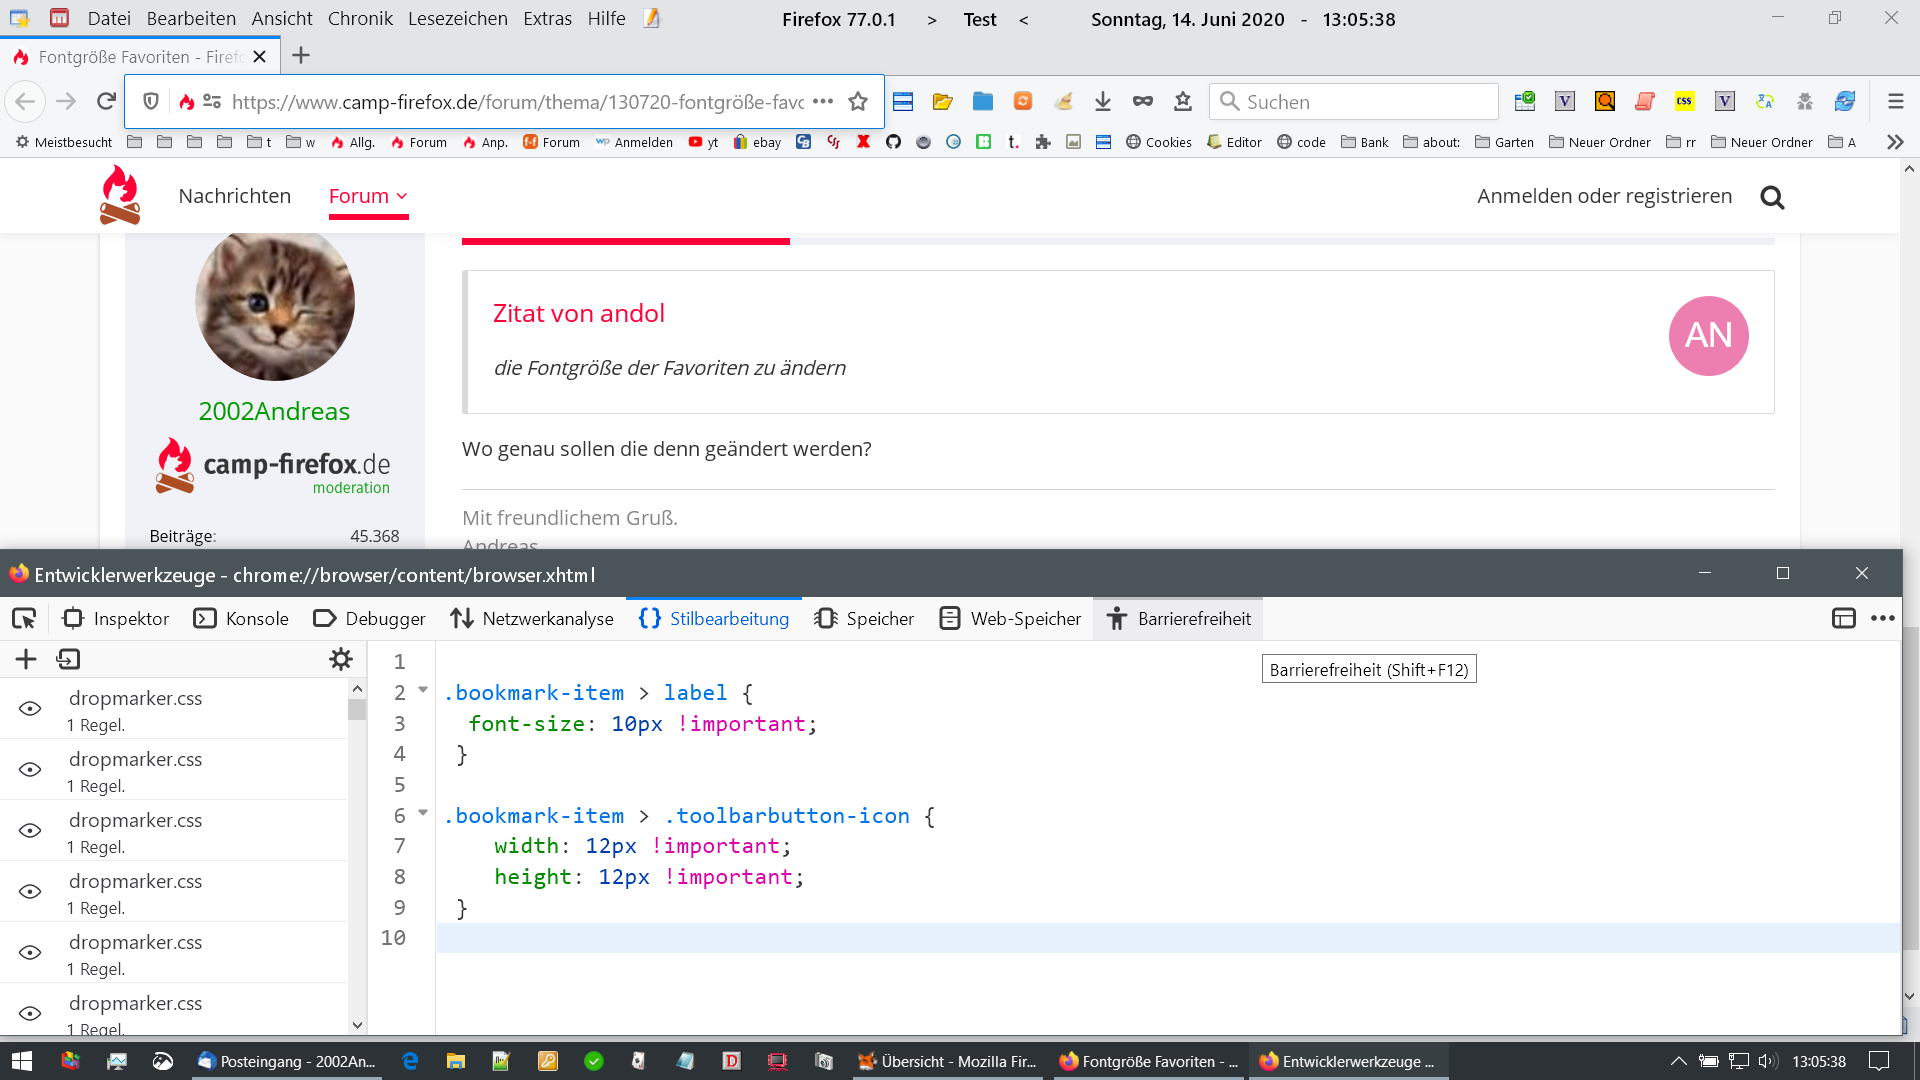Open style editor options gear
1920x1080 pixels.
341,659
